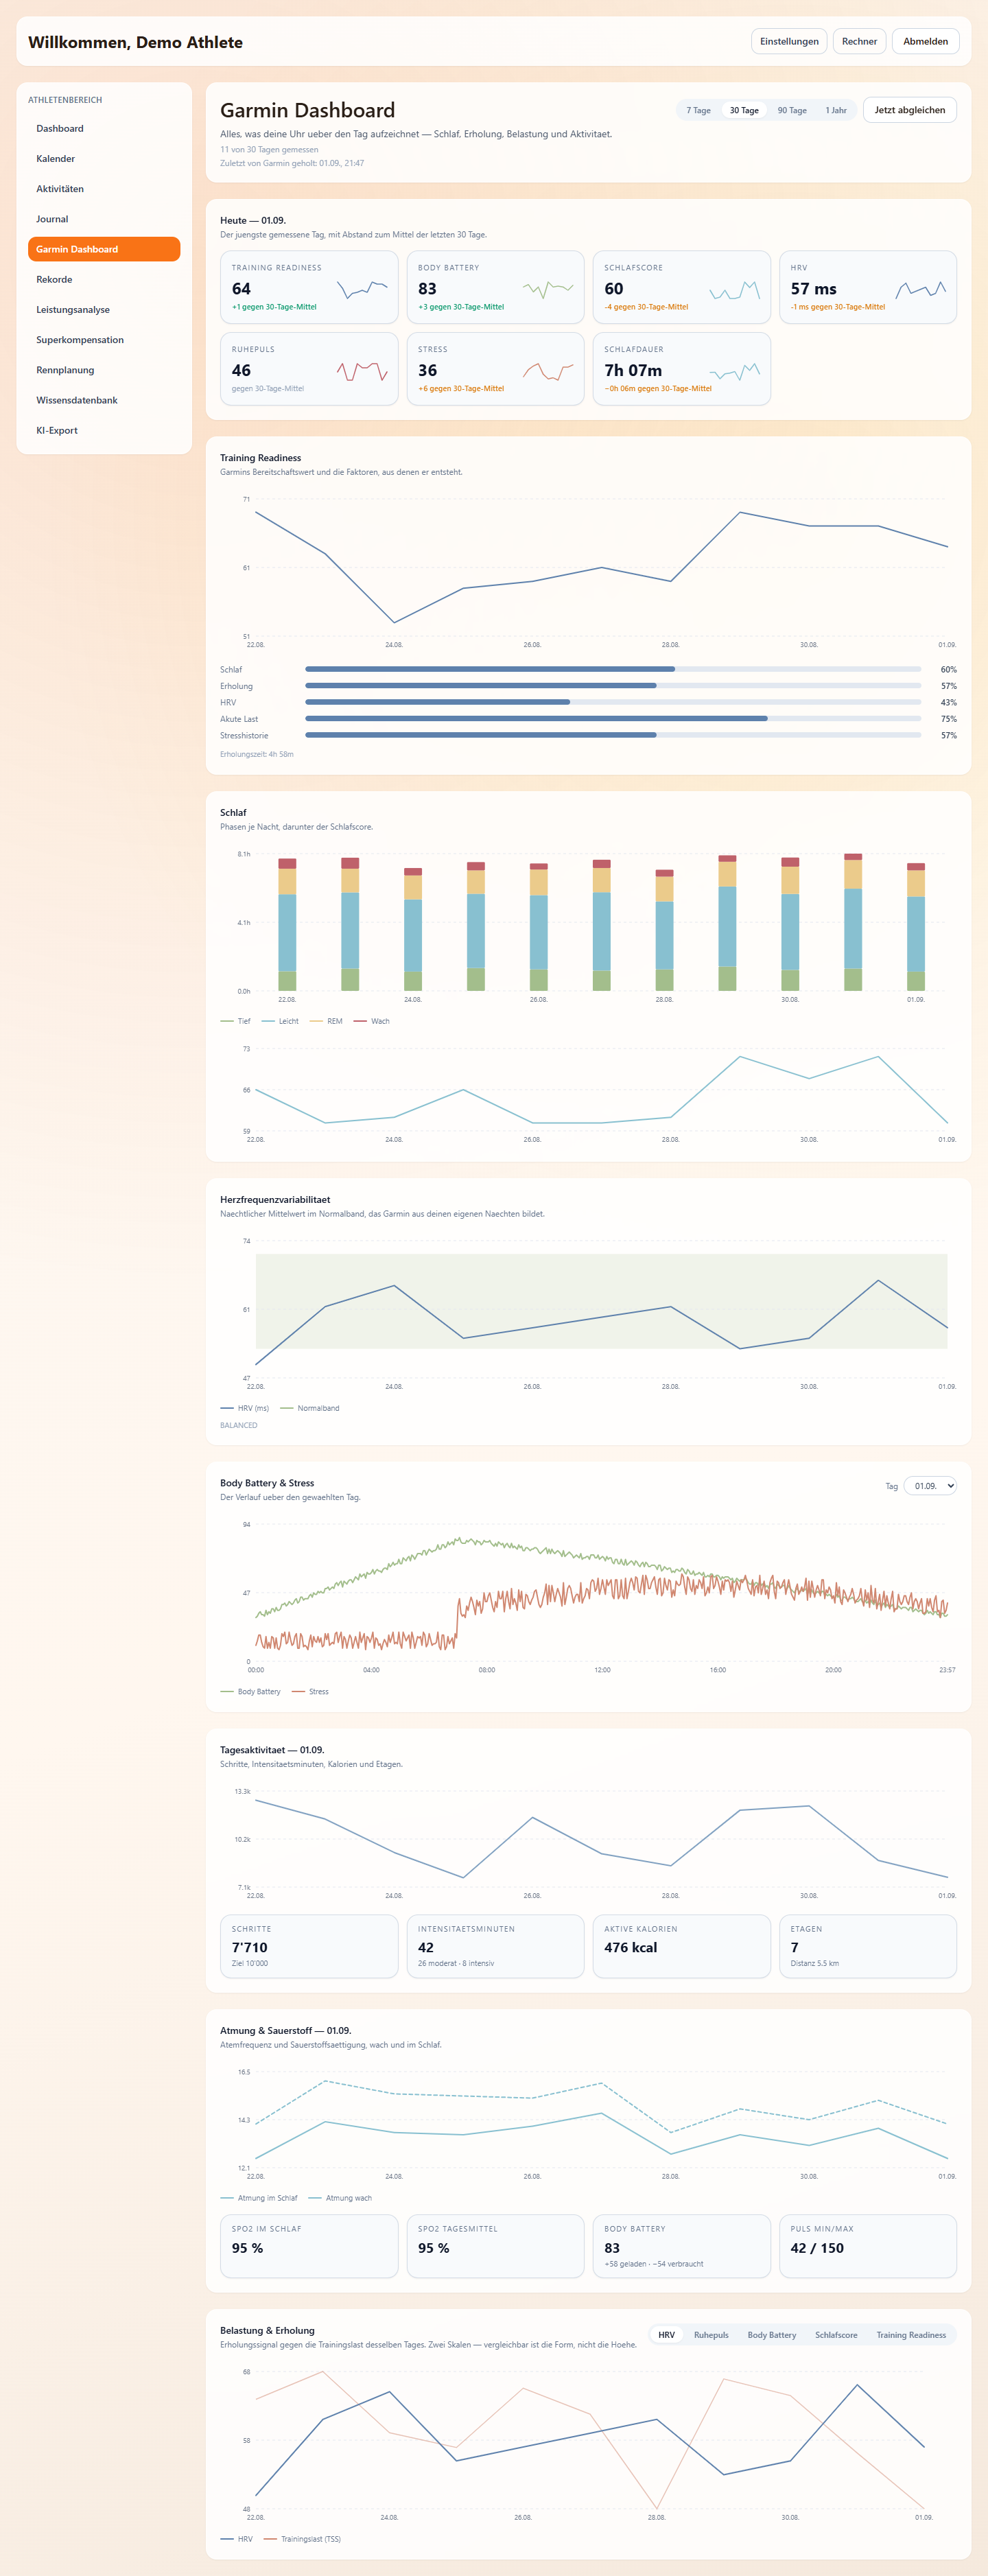Select the 1 Jahr range
The image size is (988, 2576).
[x=836, y=110]
